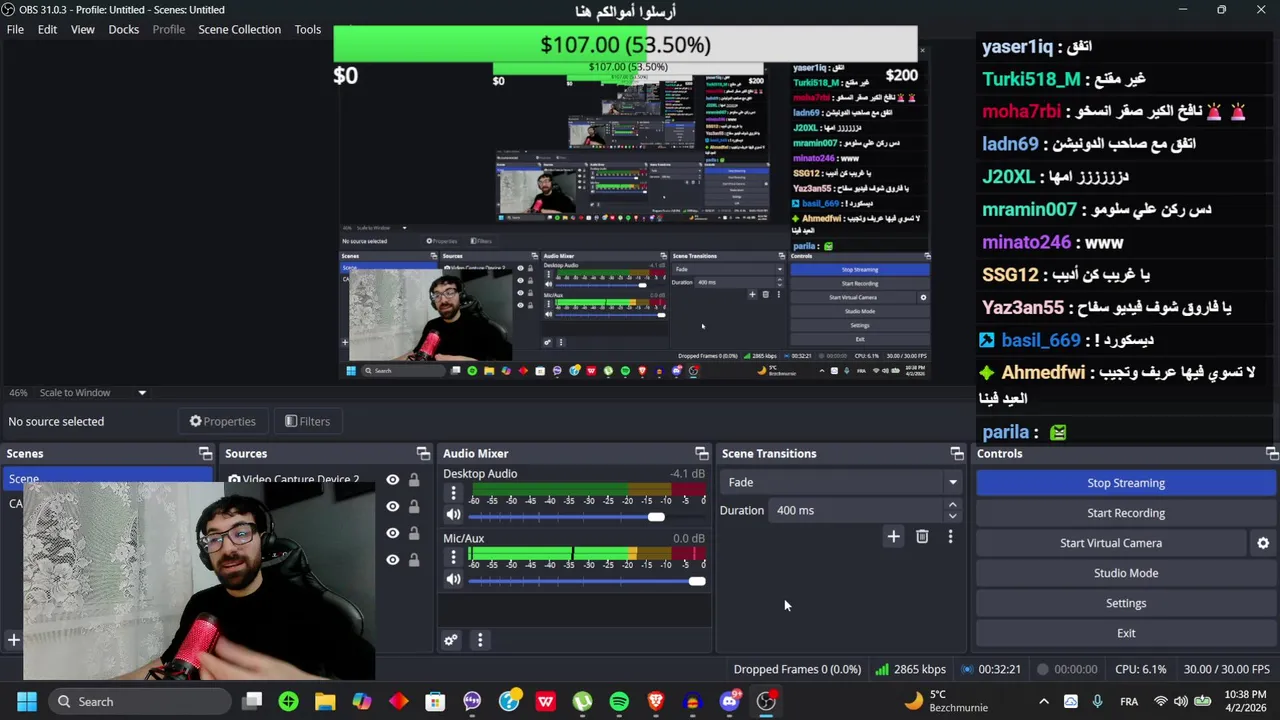Screen dimensions: 1280x720
Task: Click the Filters button above the docks
Action: (307, 422)
